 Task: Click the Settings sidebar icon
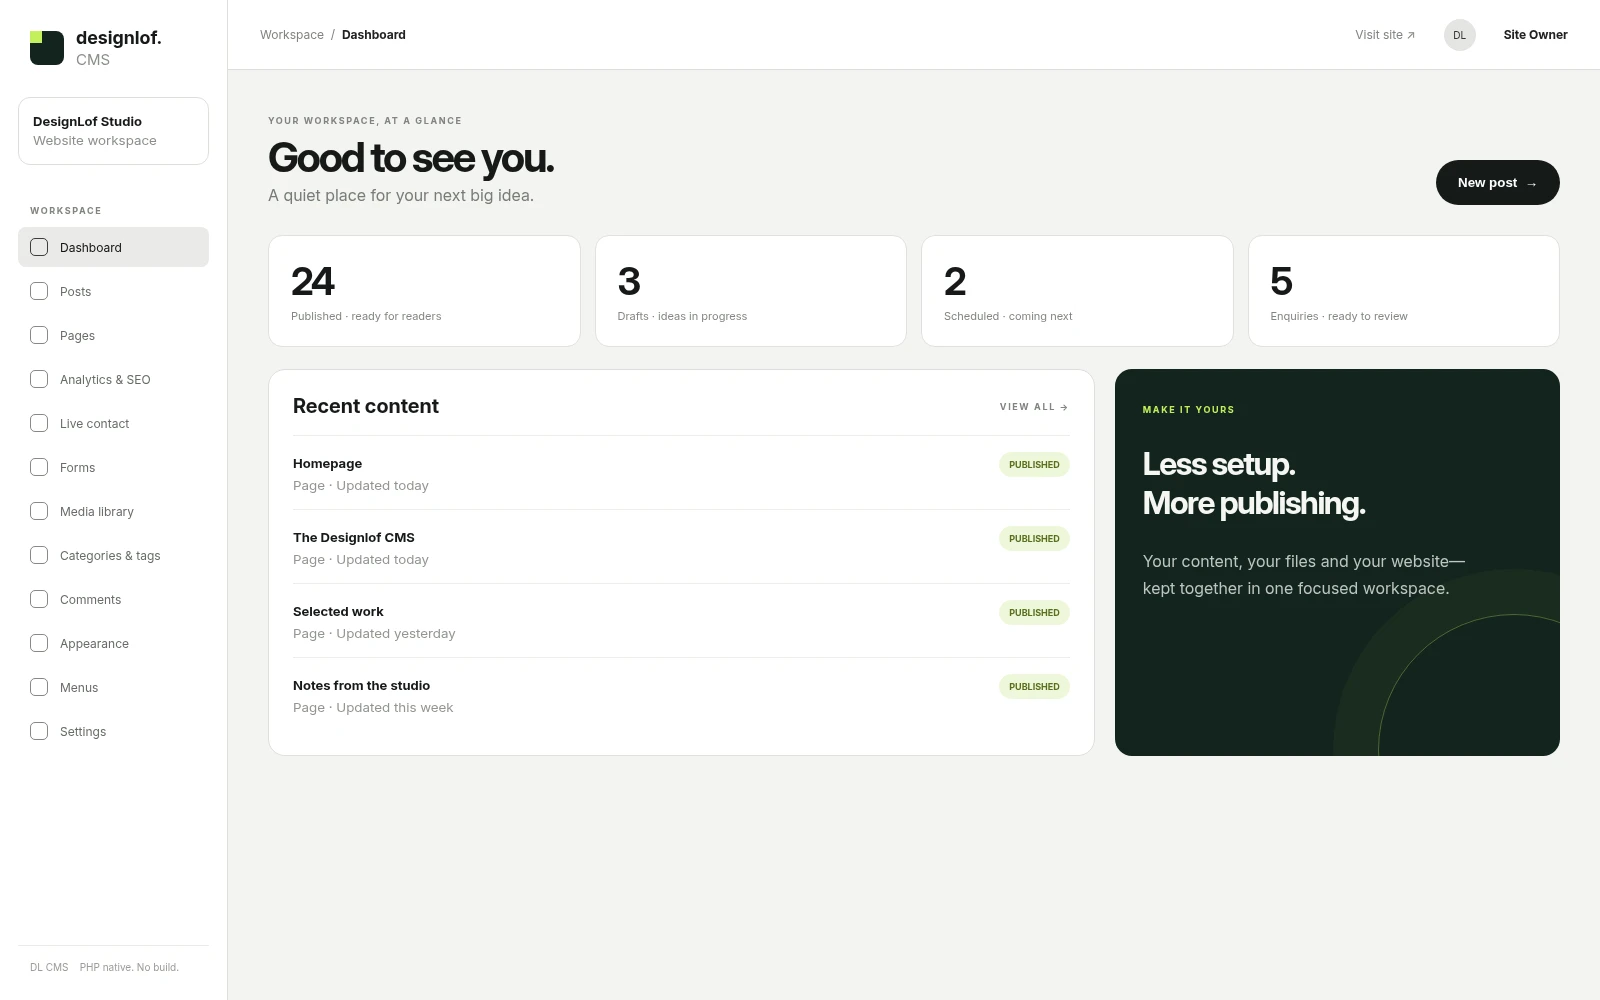(39, 731)
